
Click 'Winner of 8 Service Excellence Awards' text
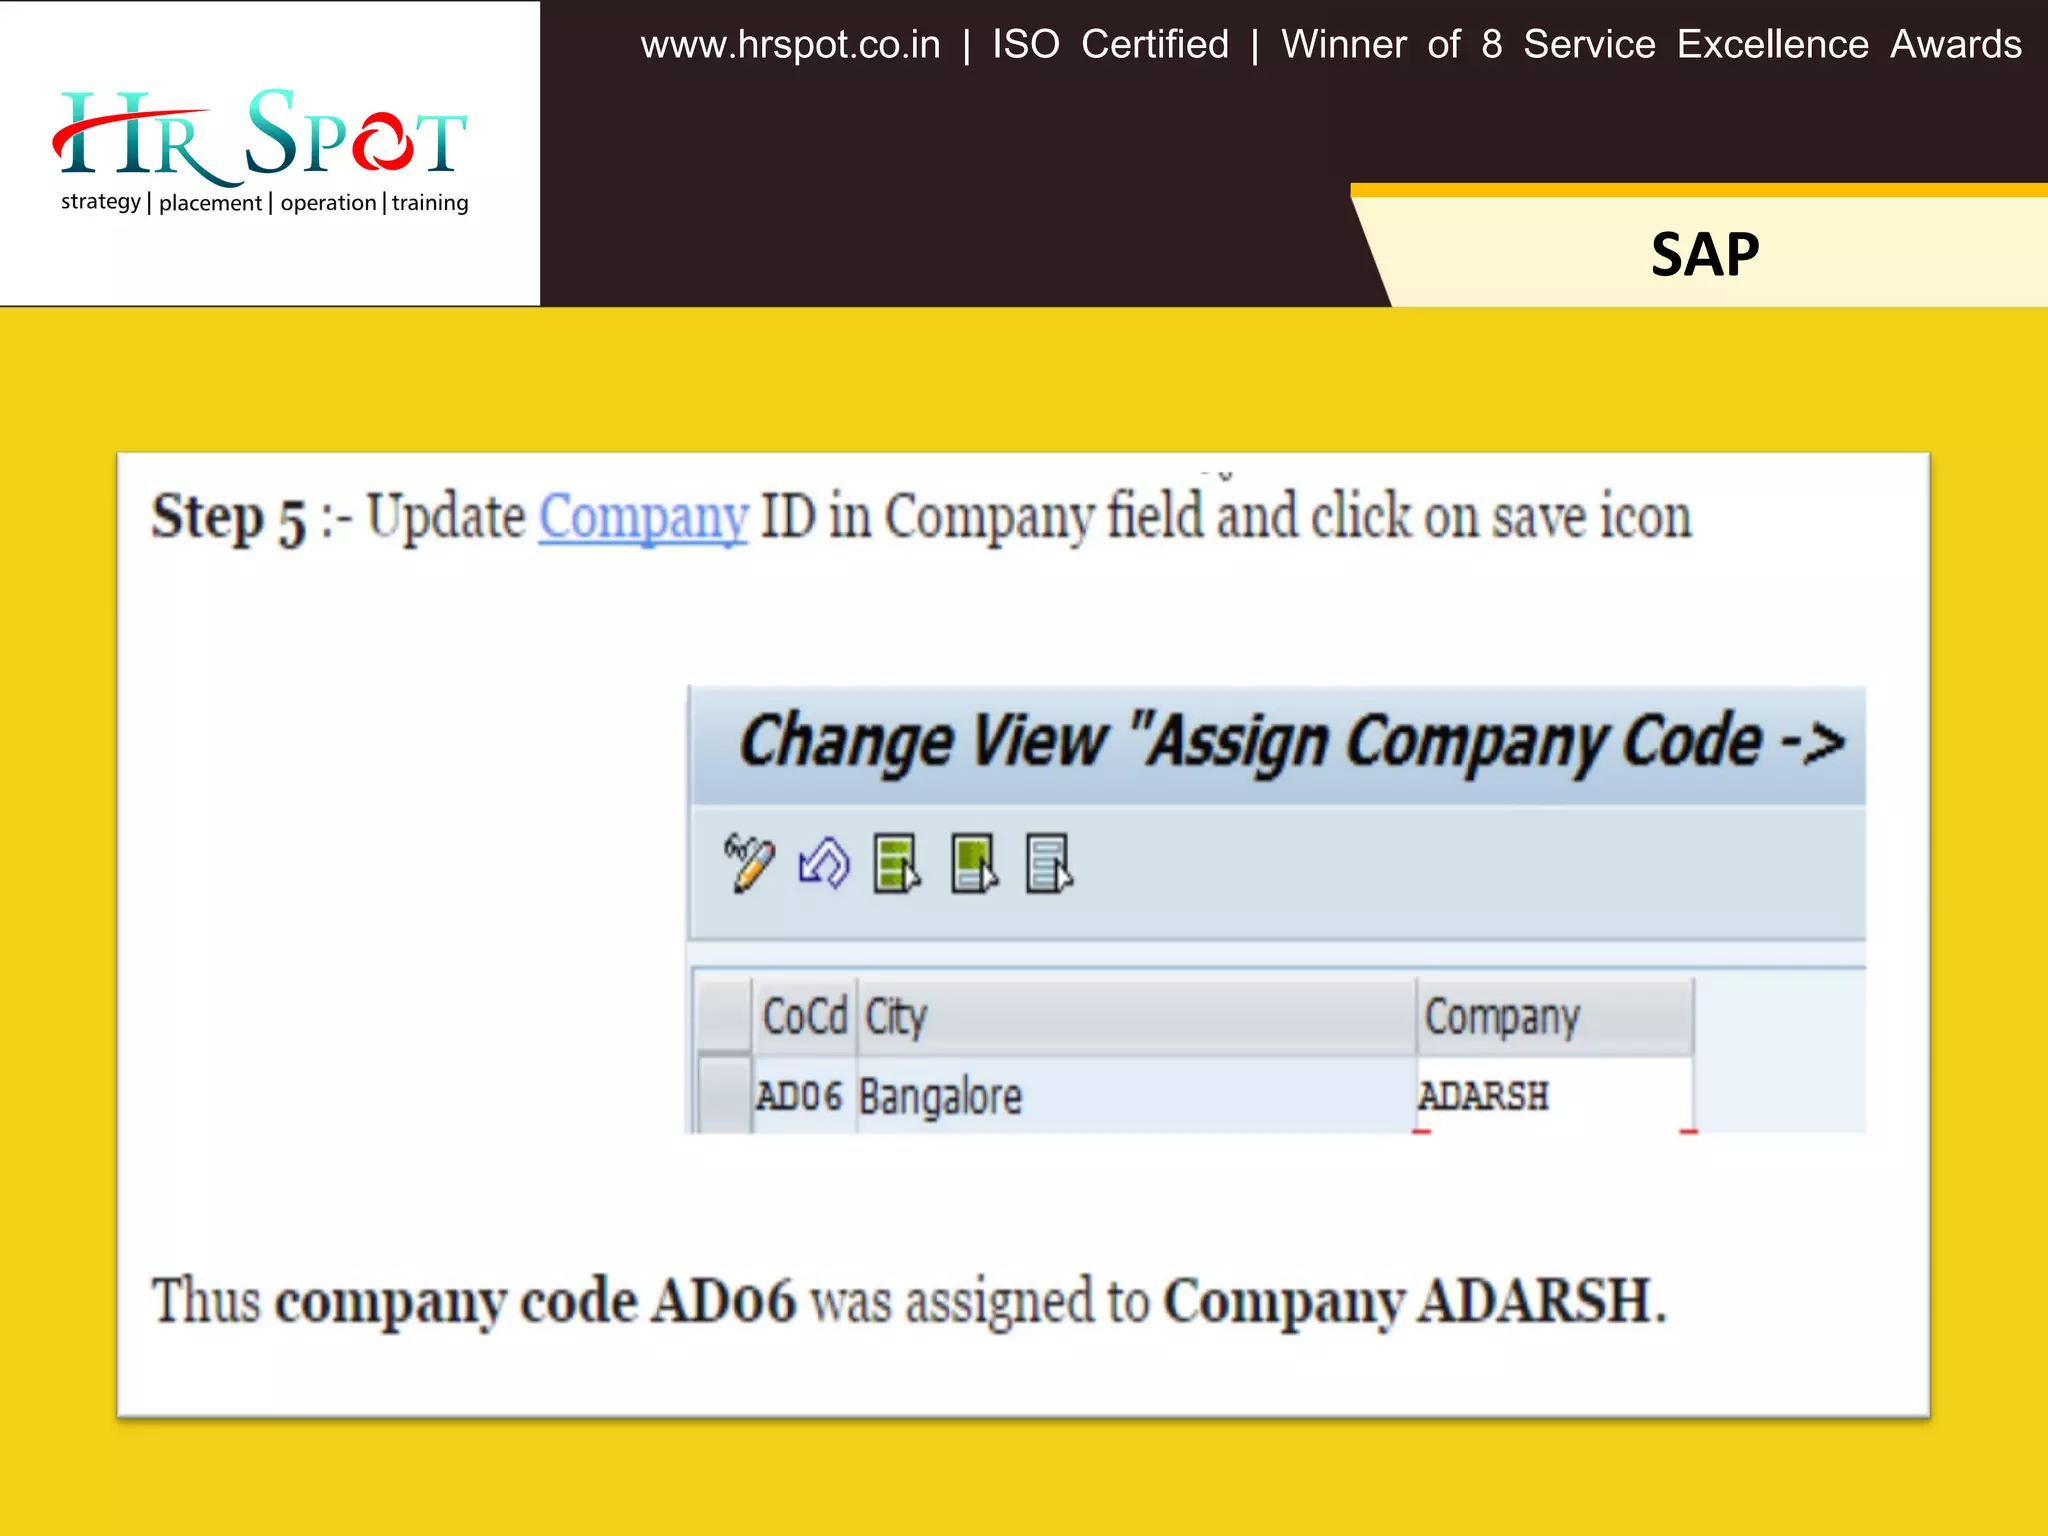(x=1652, y=45)
